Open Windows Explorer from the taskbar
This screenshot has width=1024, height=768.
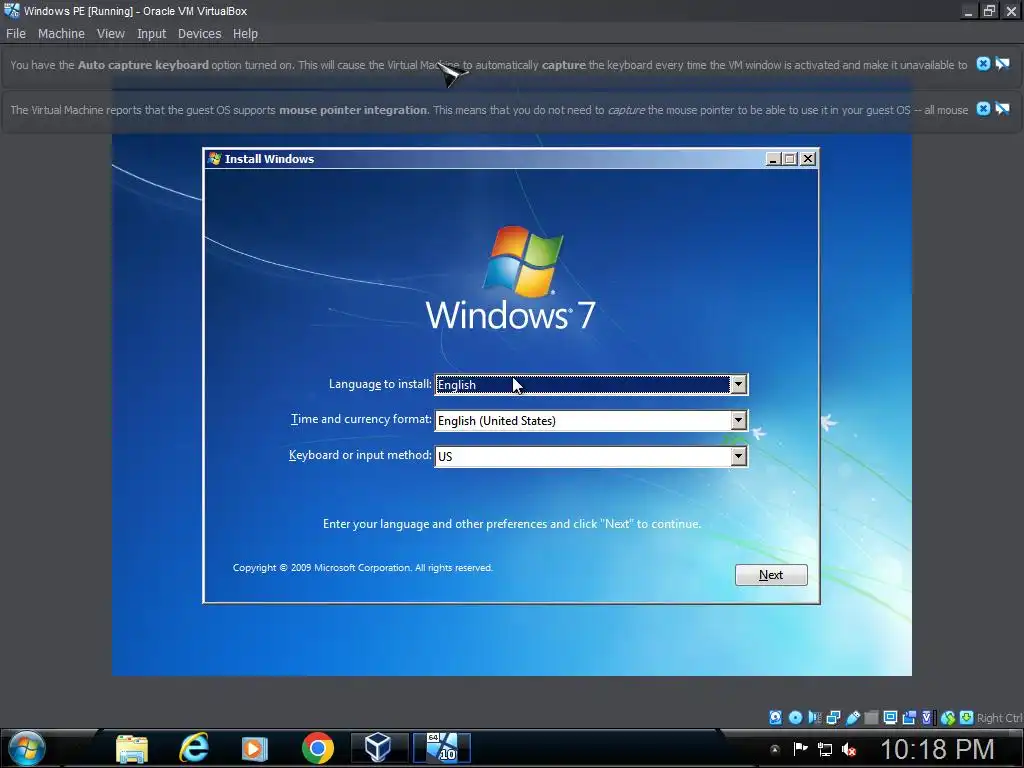(x=132, y=748)
